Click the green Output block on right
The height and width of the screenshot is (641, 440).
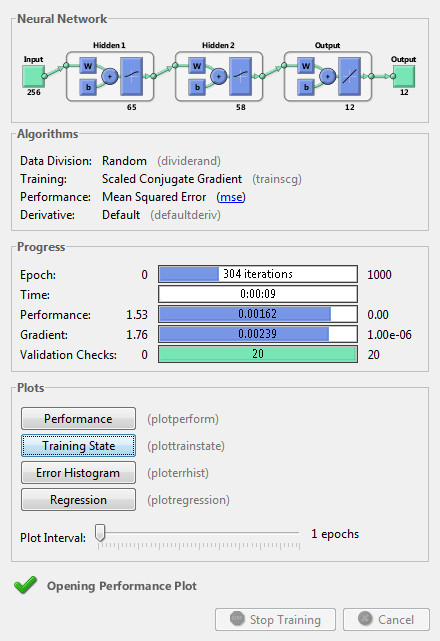coord(404,76)
